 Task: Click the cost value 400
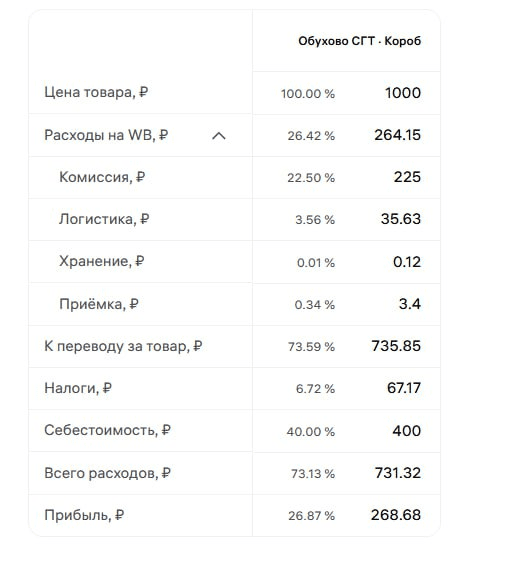coord(406,431)
